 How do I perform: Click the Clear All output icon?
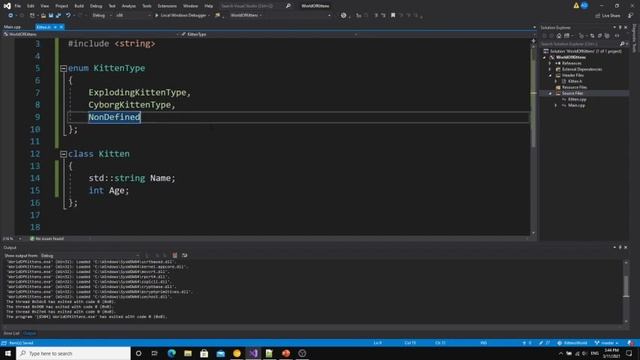175,256
